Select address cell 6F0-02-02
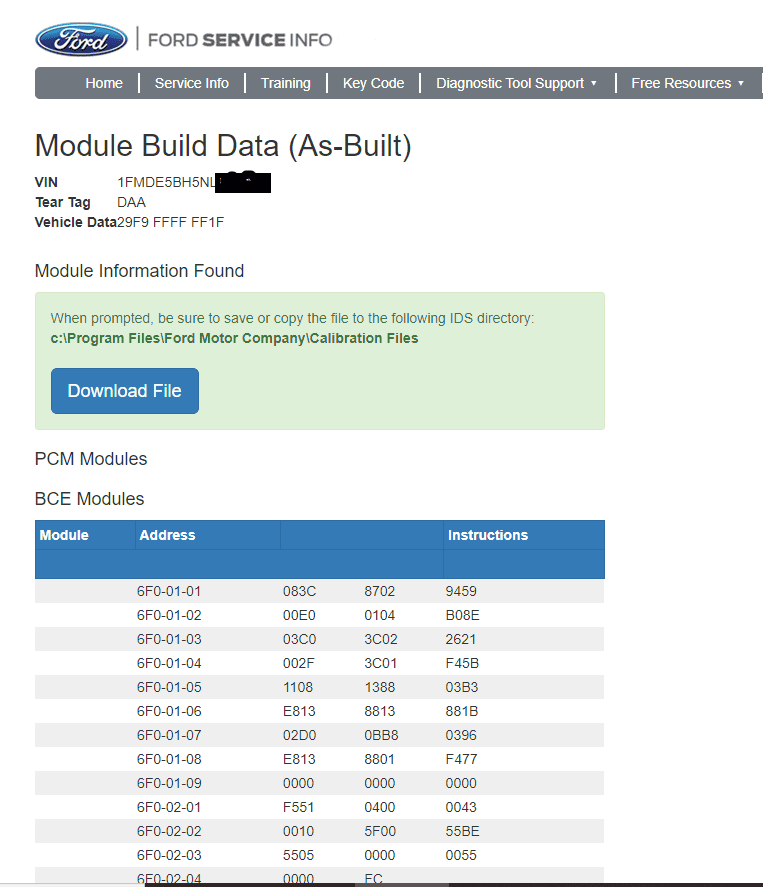This screenshot has width=763, height=887. pos(169,832)
